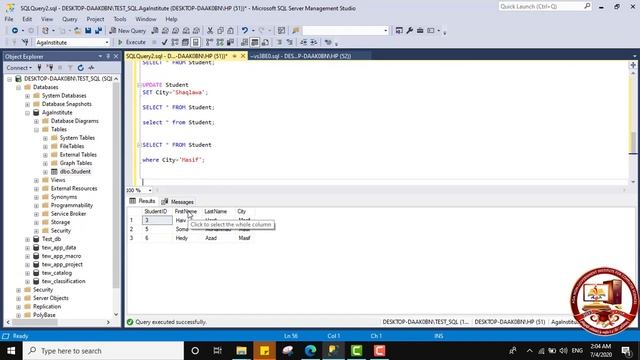This screenshot has height=360, width=640.
Task: Open the File menu
Action: tap(9, 19)
